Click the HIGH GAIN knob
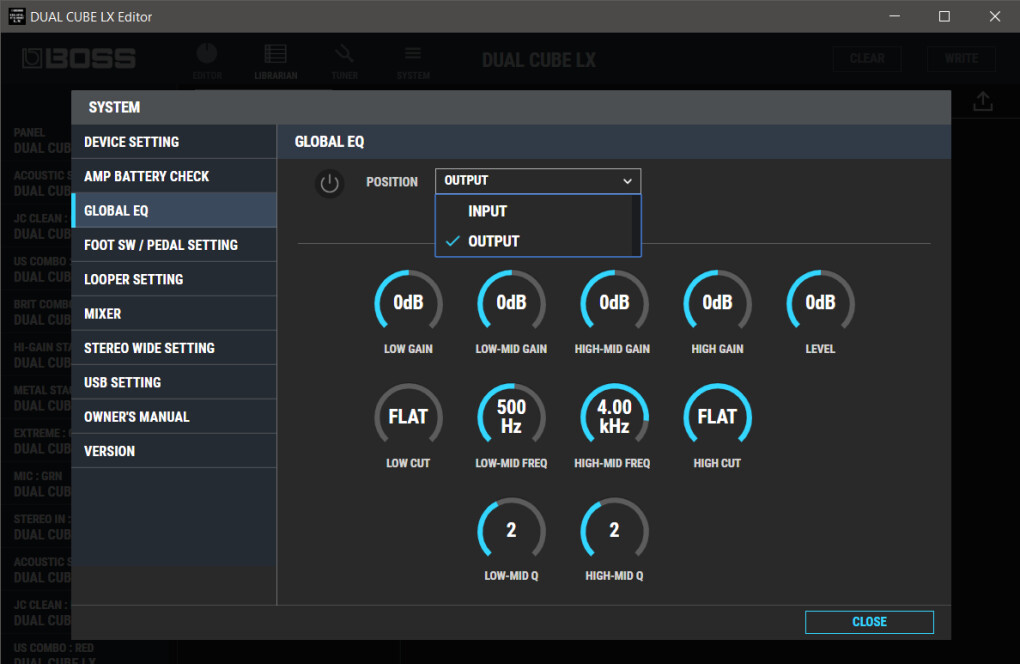Image resolution: width=1020 pixels, height=664 pixels. [717, 302]
